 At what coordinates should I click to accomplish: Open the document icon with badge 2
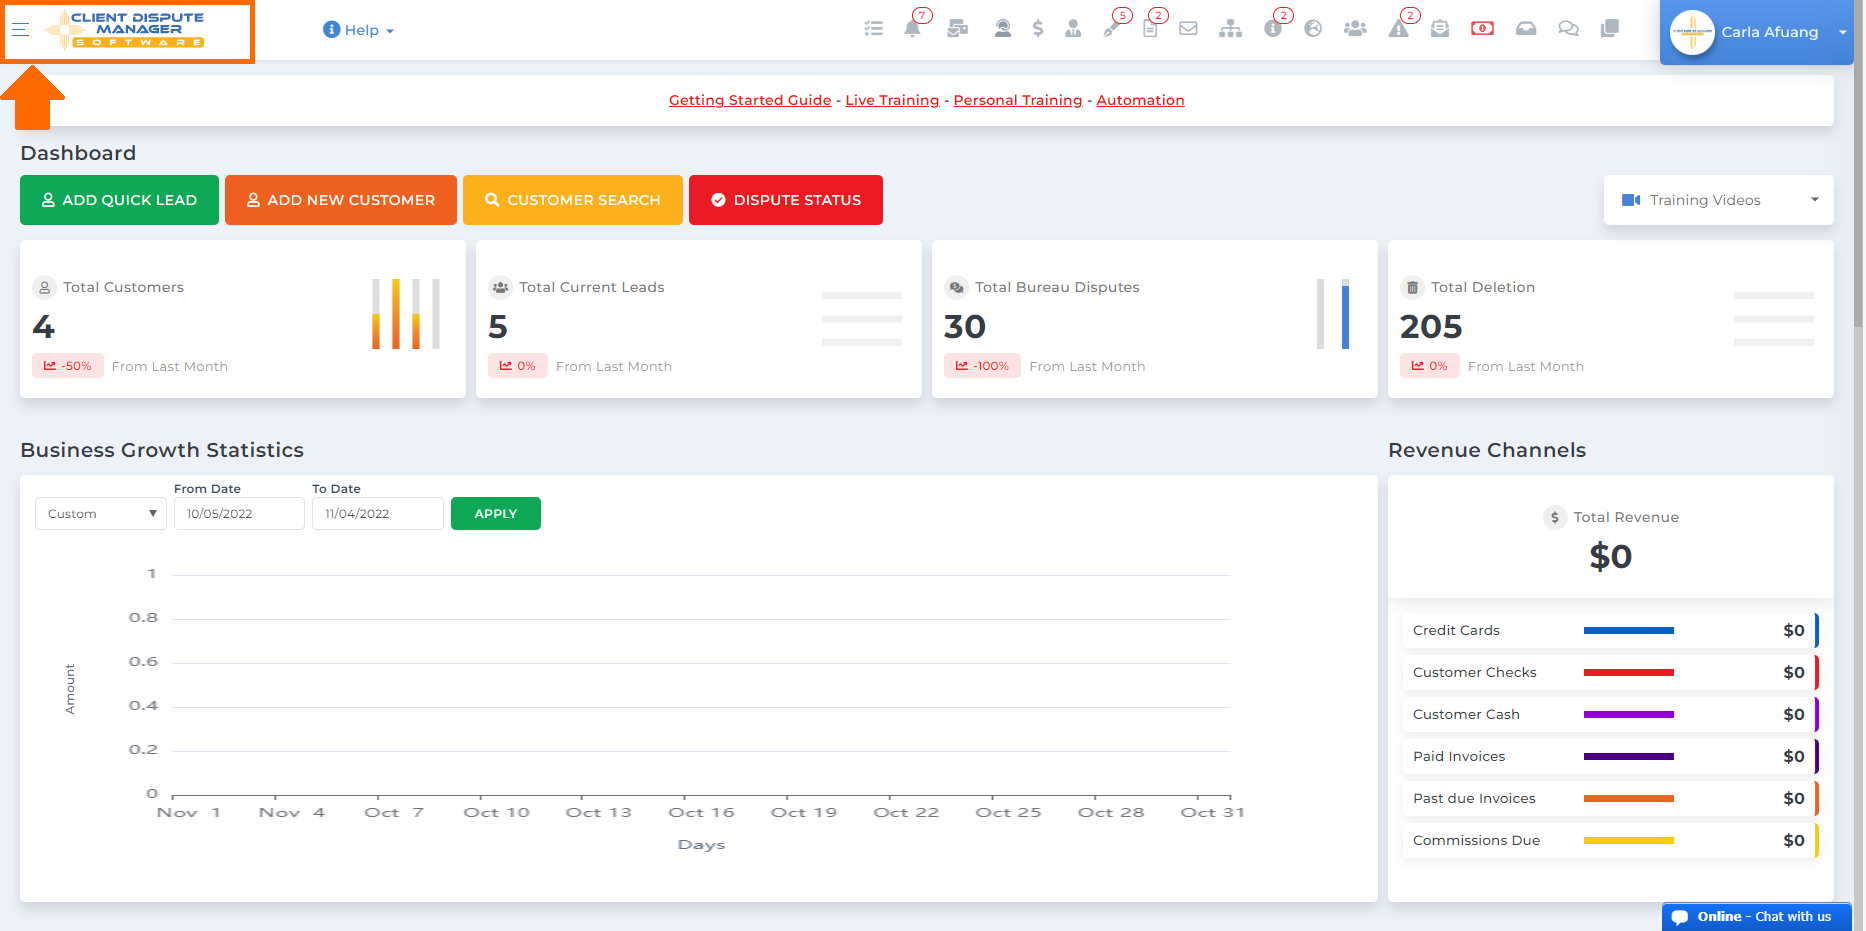1151,29
